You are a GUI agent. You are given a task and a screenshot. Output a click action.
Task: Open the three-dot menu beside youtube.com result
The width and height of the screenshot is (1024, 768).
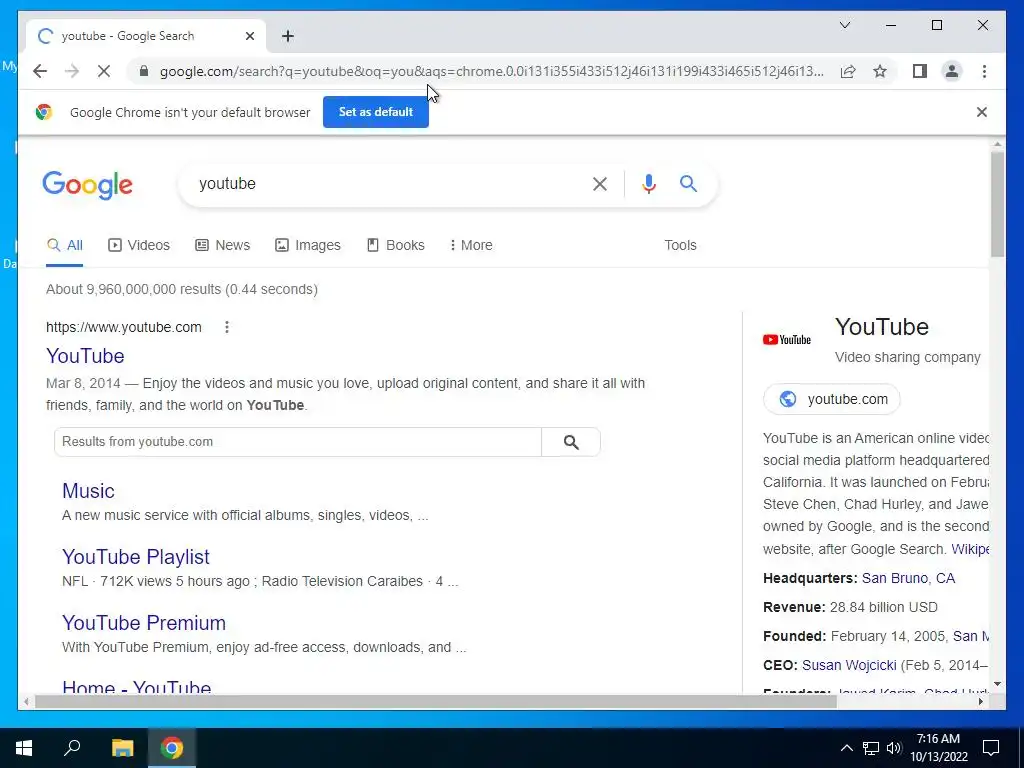click(227, 327)
